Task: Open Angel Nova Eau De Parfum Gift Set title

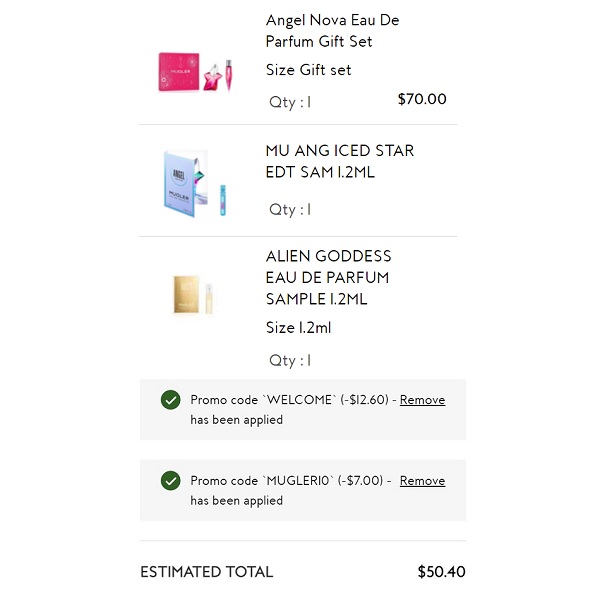Action: coord(332,31)
